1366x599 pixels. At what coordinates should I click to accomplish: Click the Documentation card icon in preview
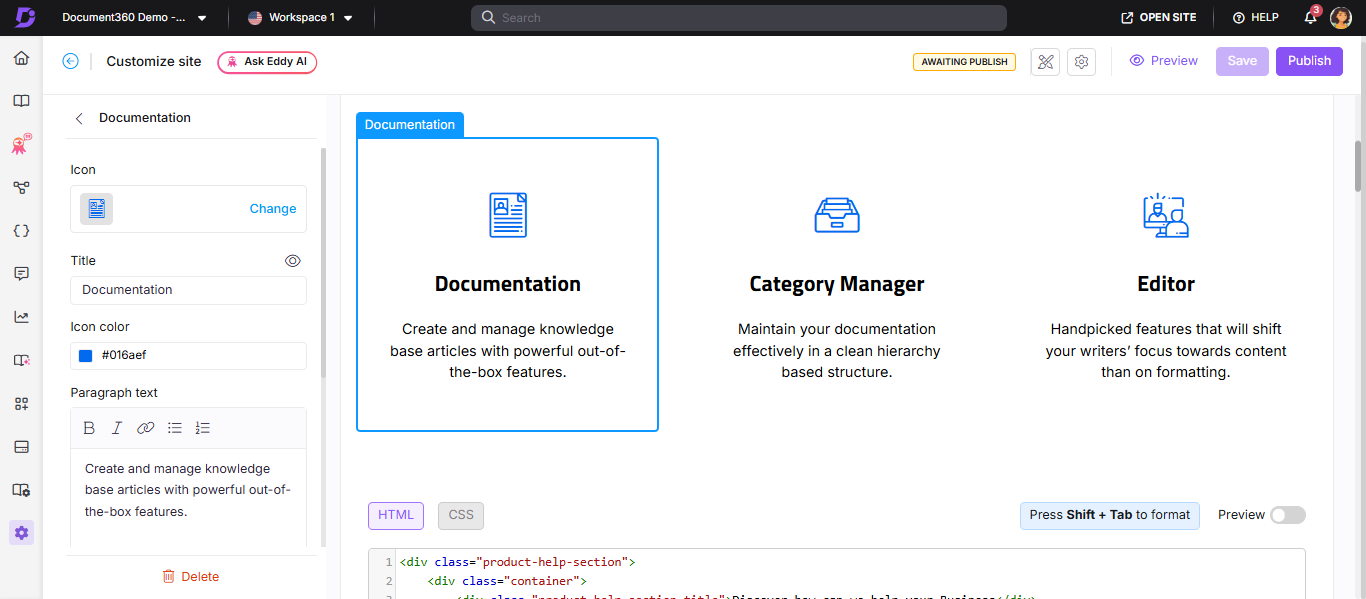click(x=508, y=215)
